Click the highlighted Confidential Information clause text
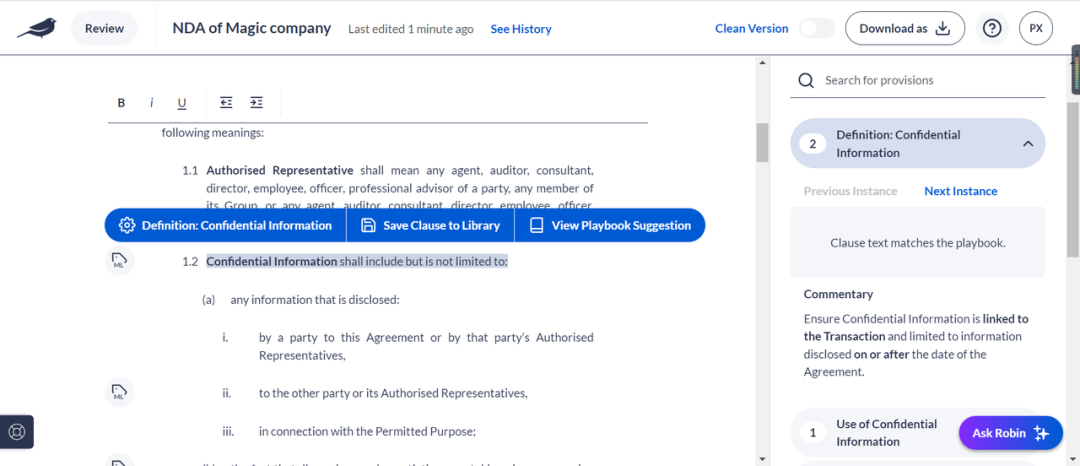The width and height of the screenshot is (1080, 466). [x=357, y=262]
